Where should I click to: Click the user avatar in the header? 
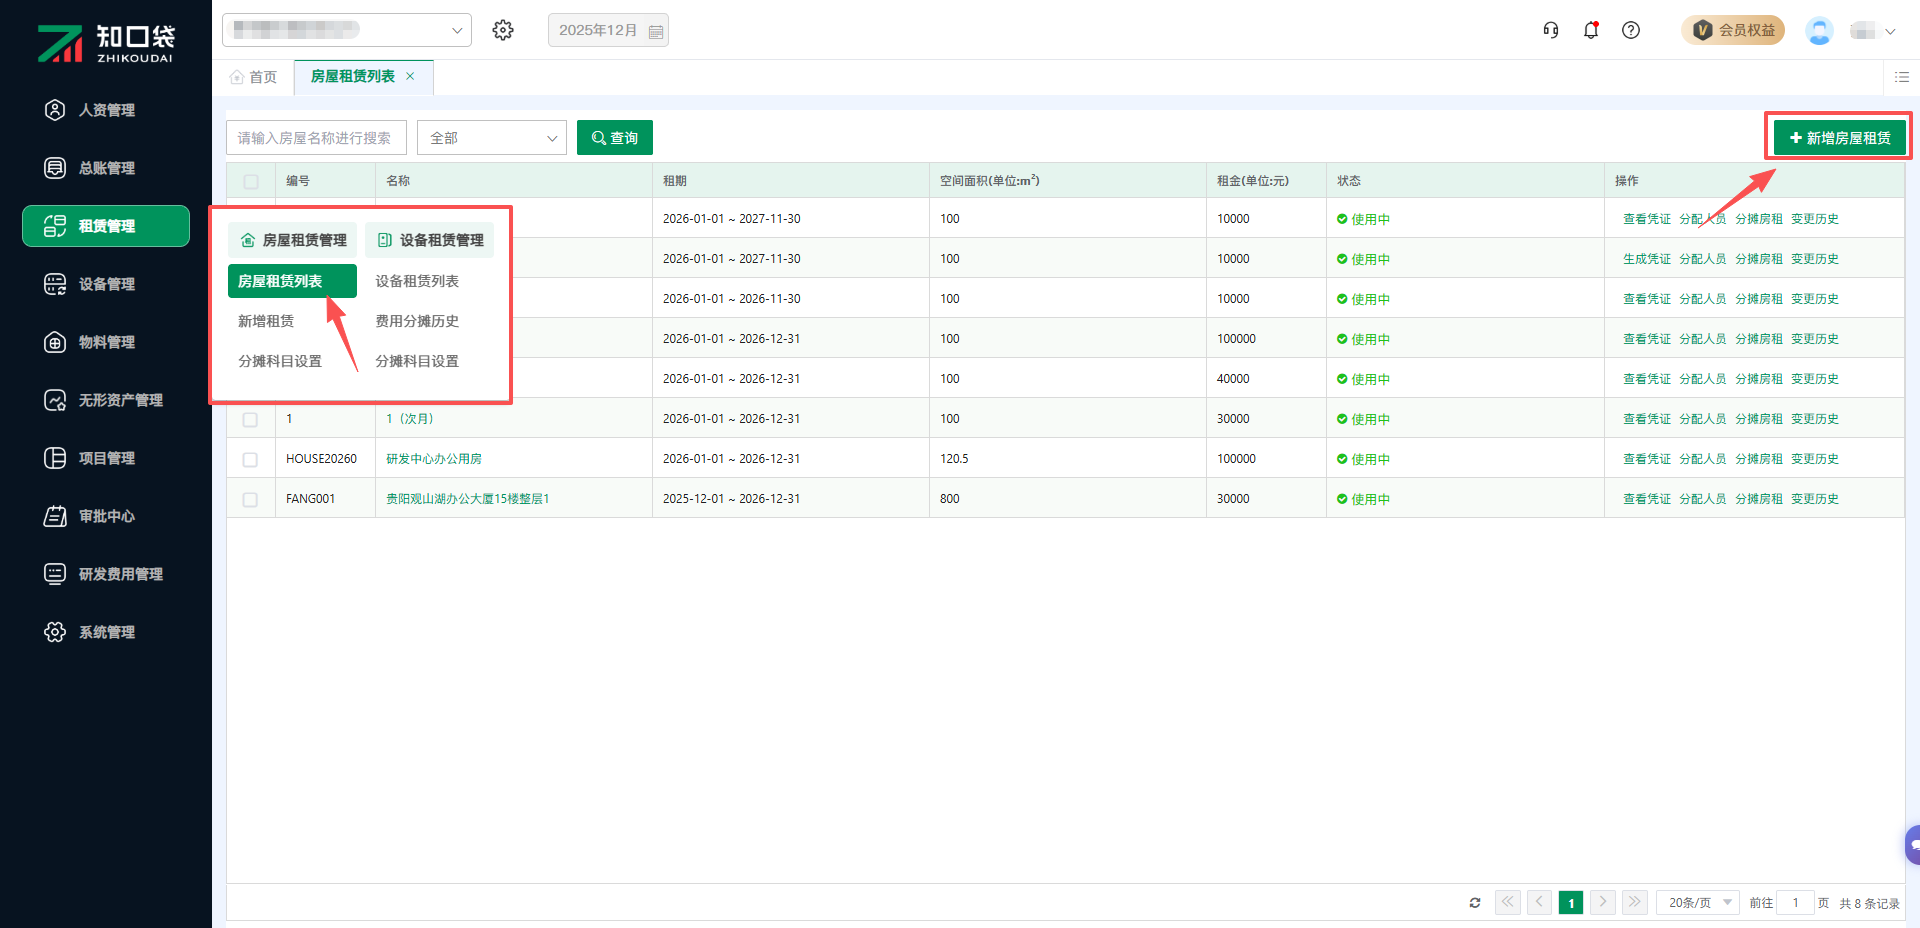[1819, 30]
